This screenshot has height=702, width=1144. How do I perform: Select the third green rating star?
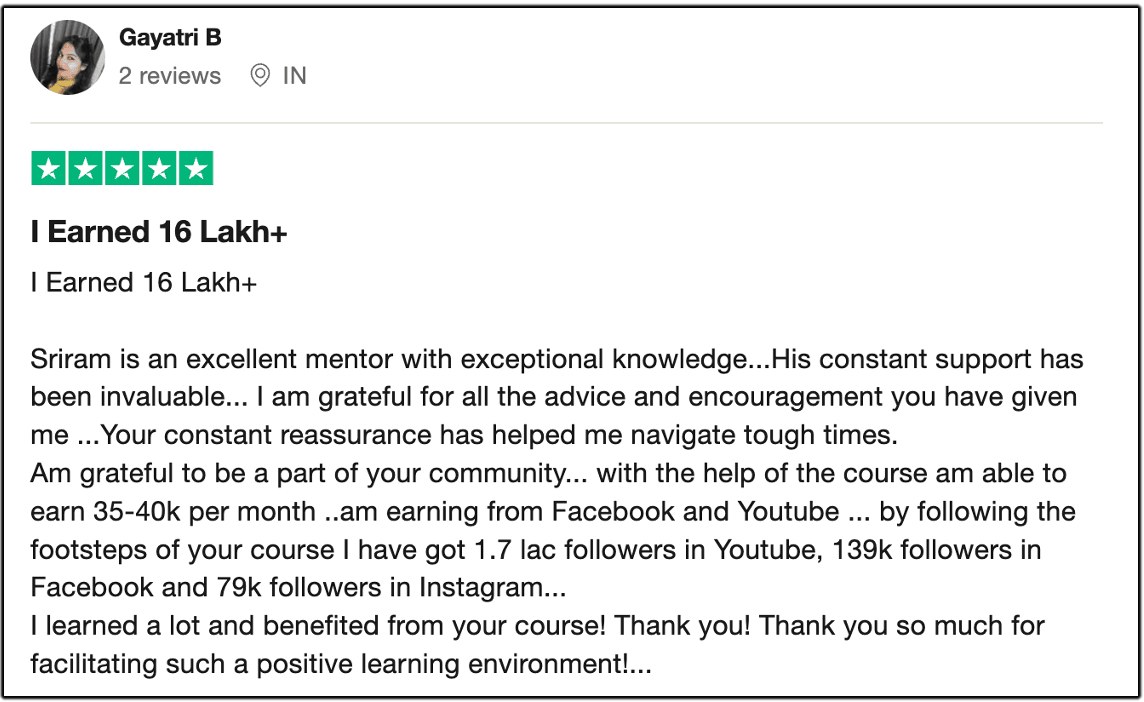[122, 168]
